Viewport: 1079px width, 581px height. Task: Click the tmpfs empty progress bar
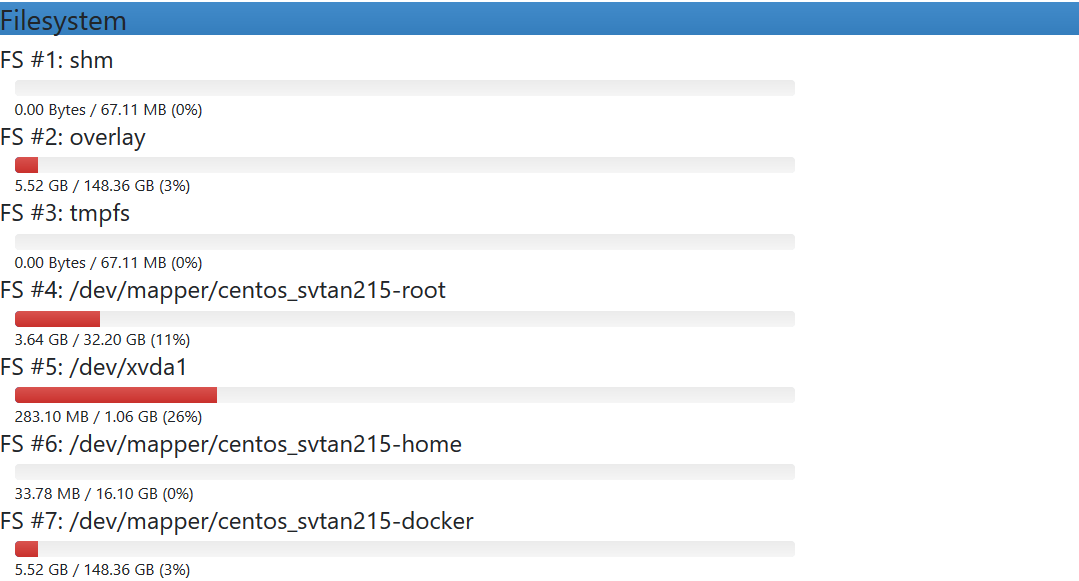click(405, 242)
